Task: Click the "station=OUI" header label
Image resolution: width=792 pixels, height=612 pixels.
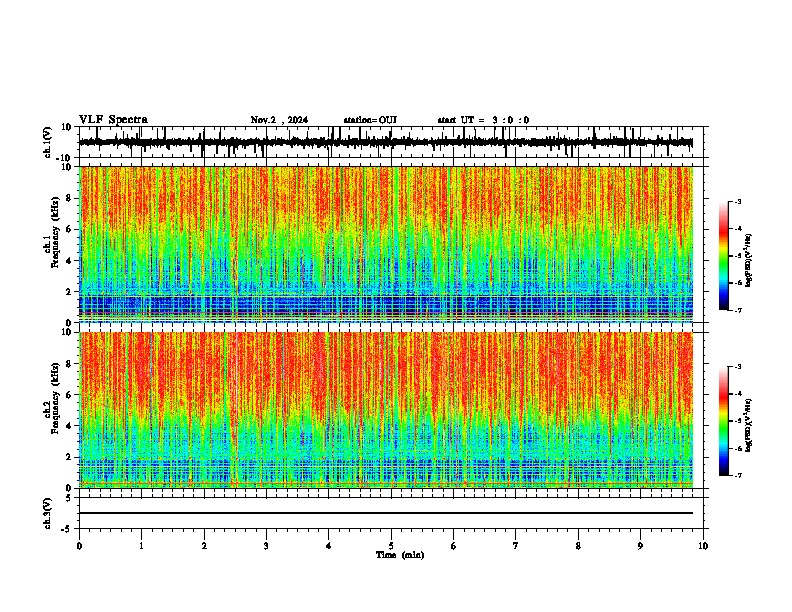Action: (x=370, y=120)
